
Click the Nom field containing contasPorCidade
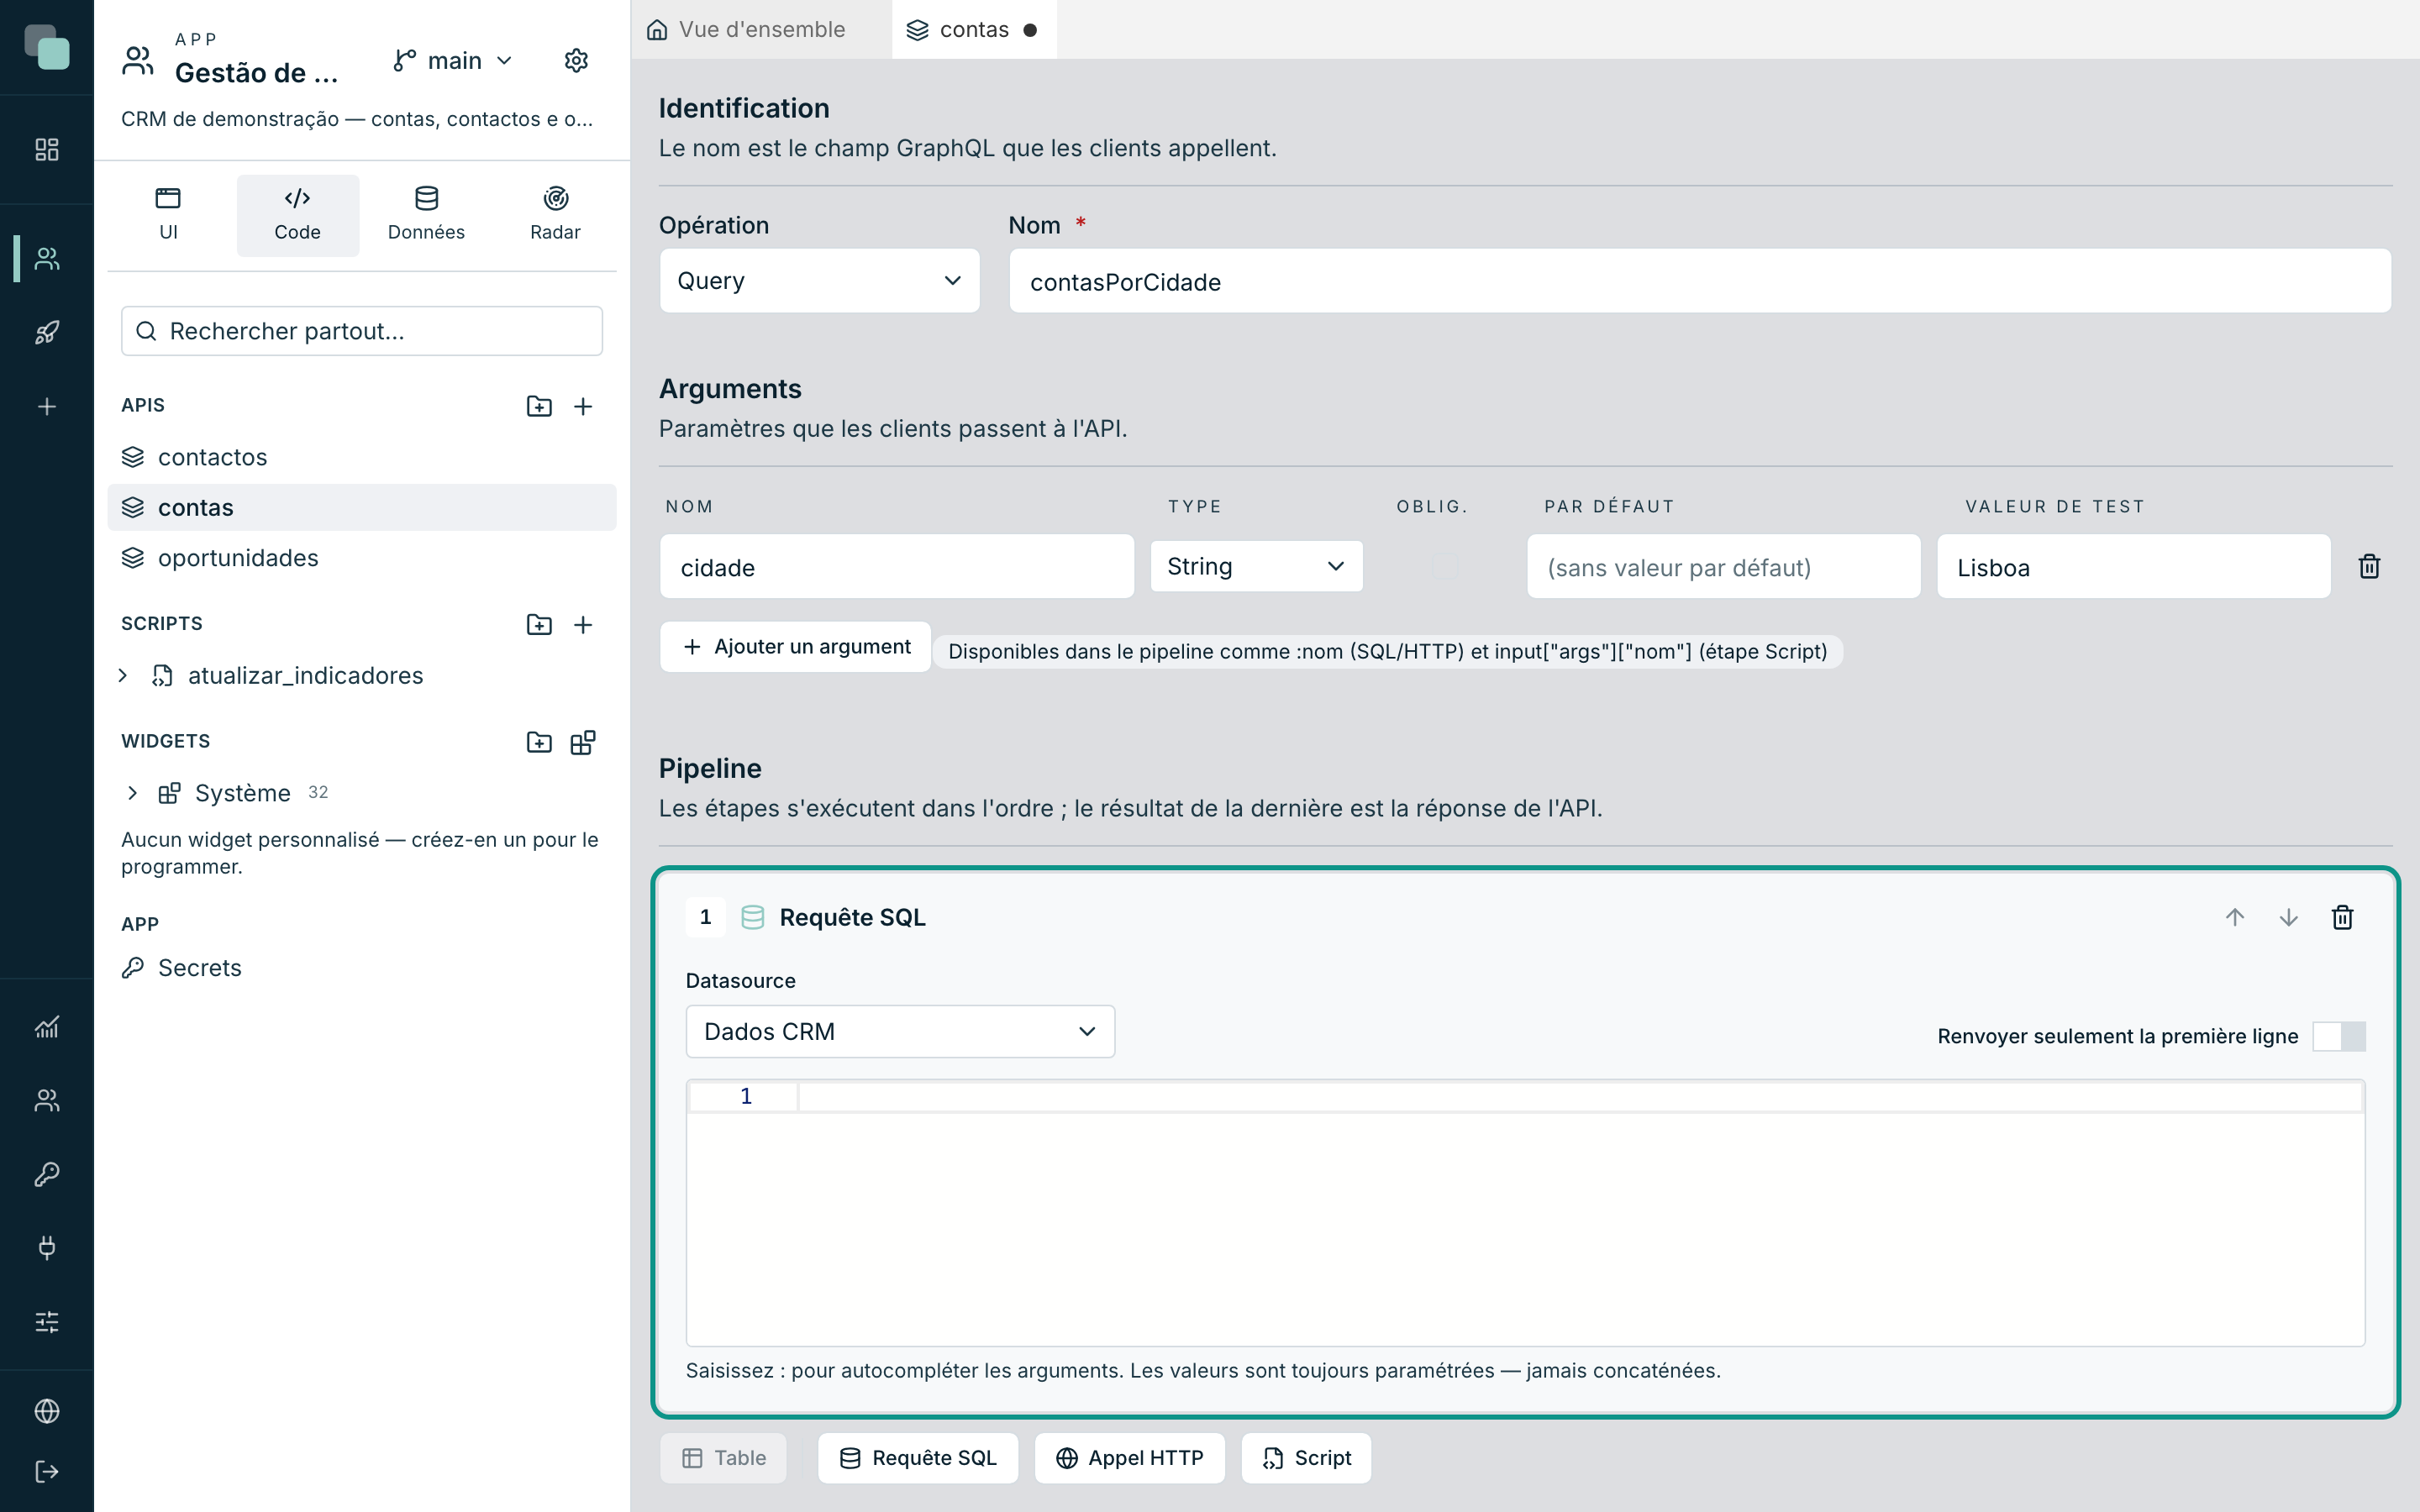click(x=1700, y=281)
